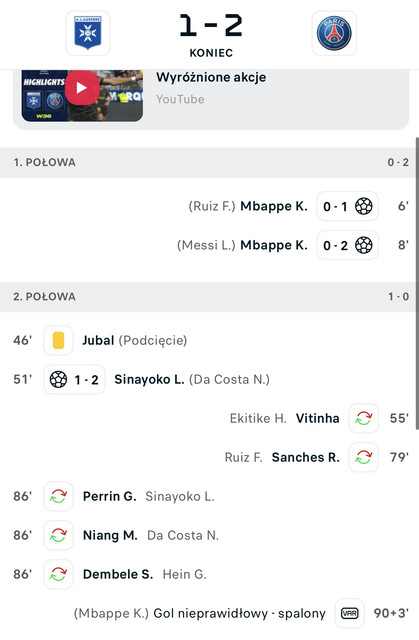
Task: Click the 1-2 Sinayoko goal icon
Action: (58, 379)
